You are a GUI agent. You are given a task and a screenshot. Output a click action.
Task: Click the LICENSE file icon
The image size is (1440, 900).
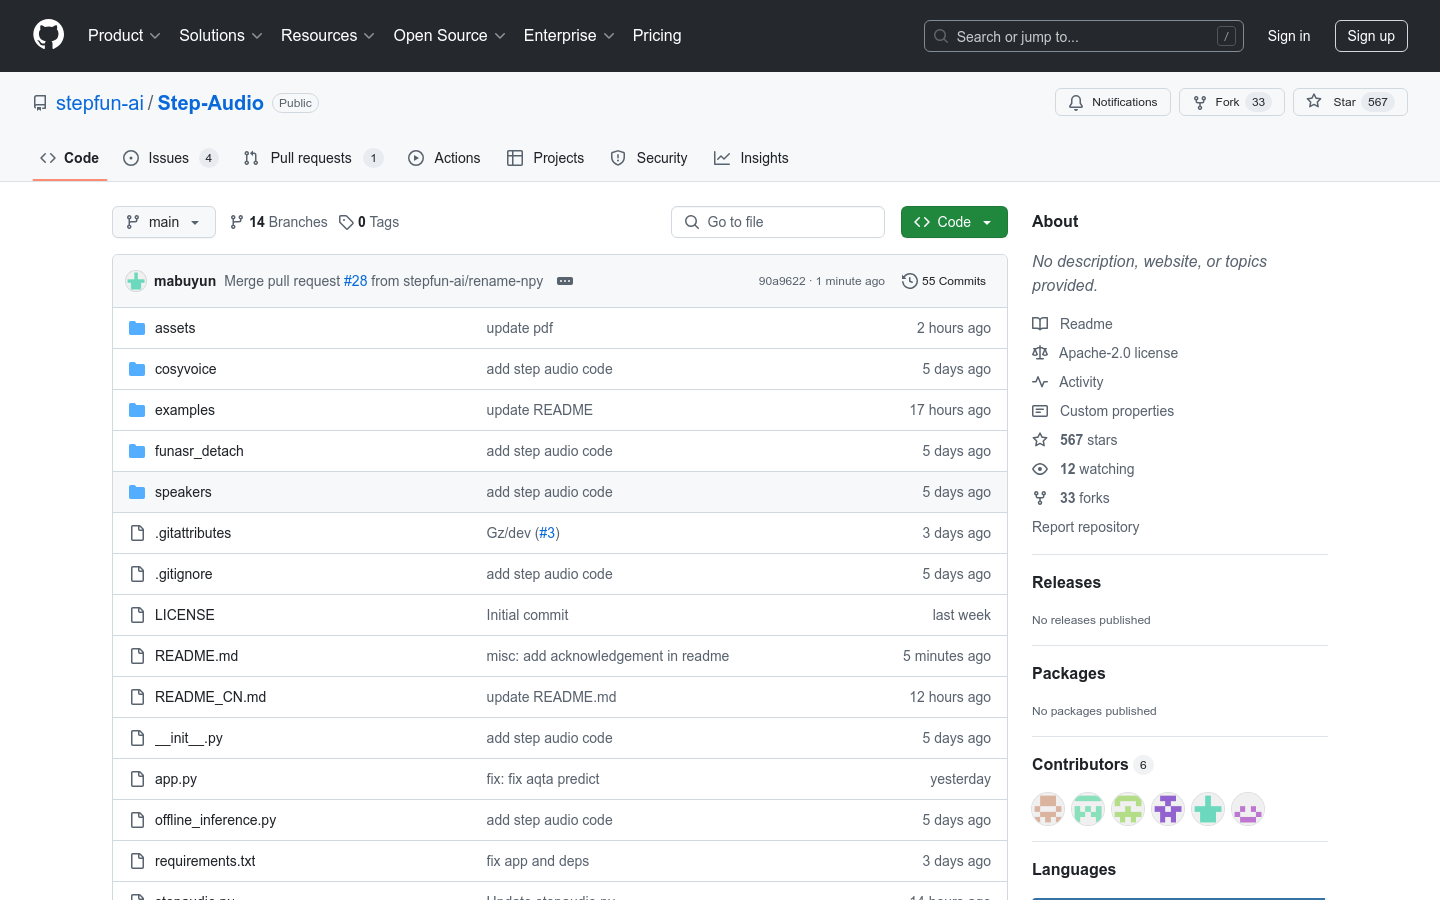tap(138, 615)
